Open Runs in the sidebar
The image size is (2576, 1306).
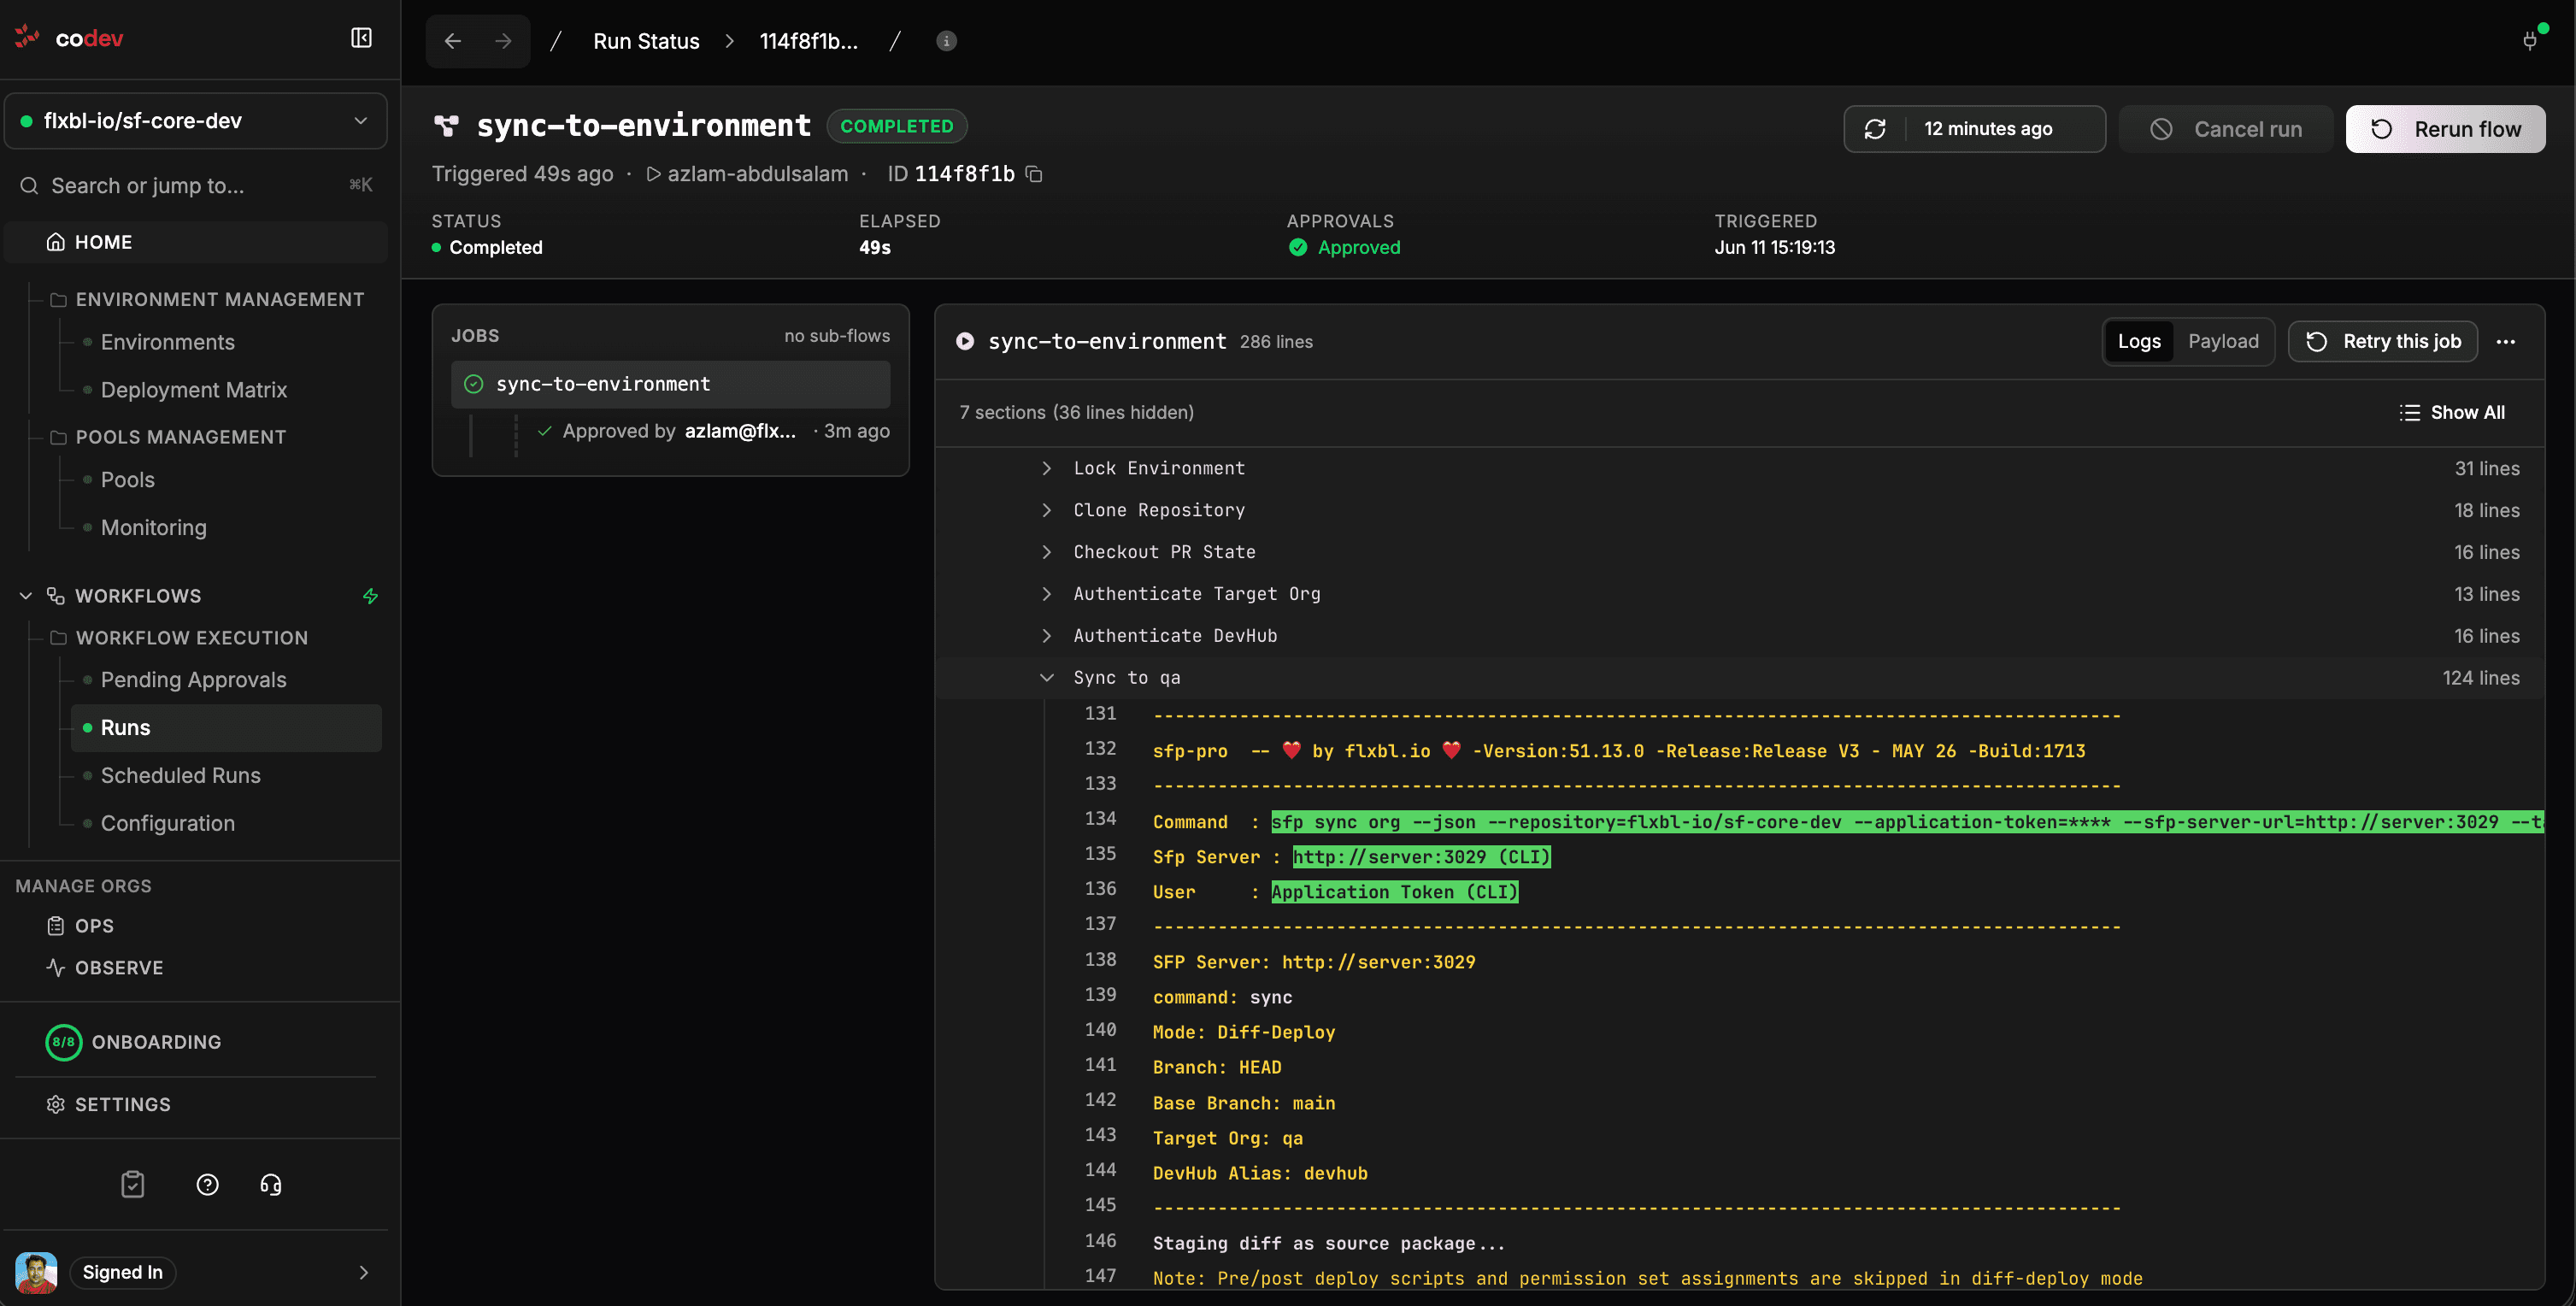[226, 728]
